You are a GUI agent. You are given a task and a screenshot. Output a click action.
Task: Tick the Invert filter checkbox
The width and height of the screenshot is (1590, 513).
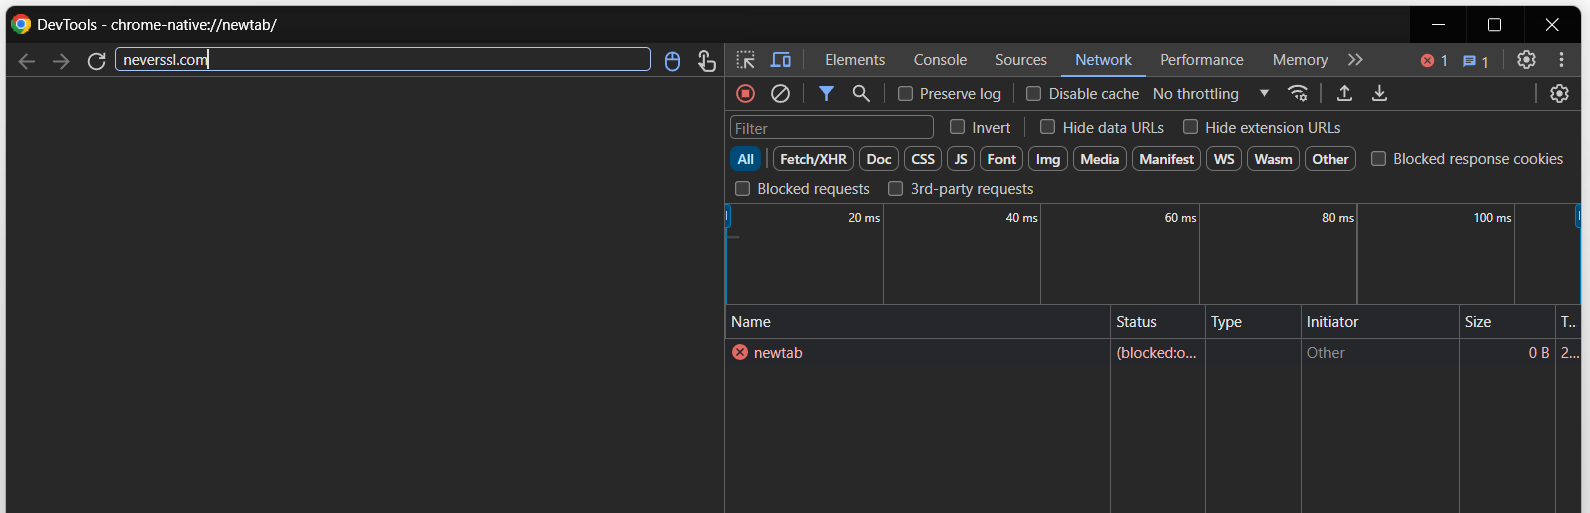[957, 127]
